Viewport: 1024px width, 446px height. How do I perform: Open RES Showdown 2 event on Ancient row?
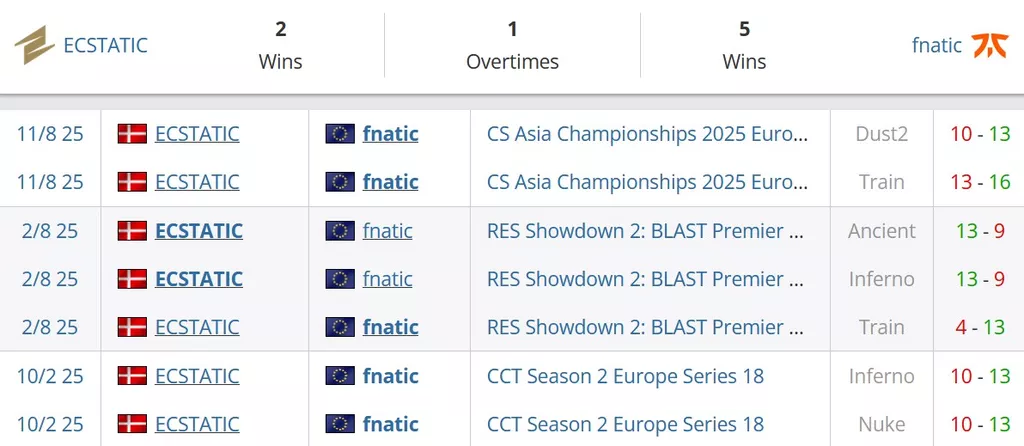[645, 231]
